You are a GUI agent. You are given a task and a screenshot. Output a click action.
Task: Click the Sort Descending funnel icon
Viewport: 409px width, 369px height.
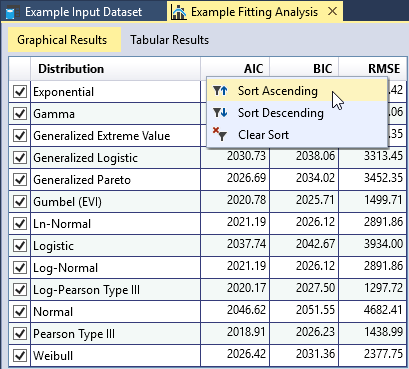pyautogui.click(x=220, y=113)
